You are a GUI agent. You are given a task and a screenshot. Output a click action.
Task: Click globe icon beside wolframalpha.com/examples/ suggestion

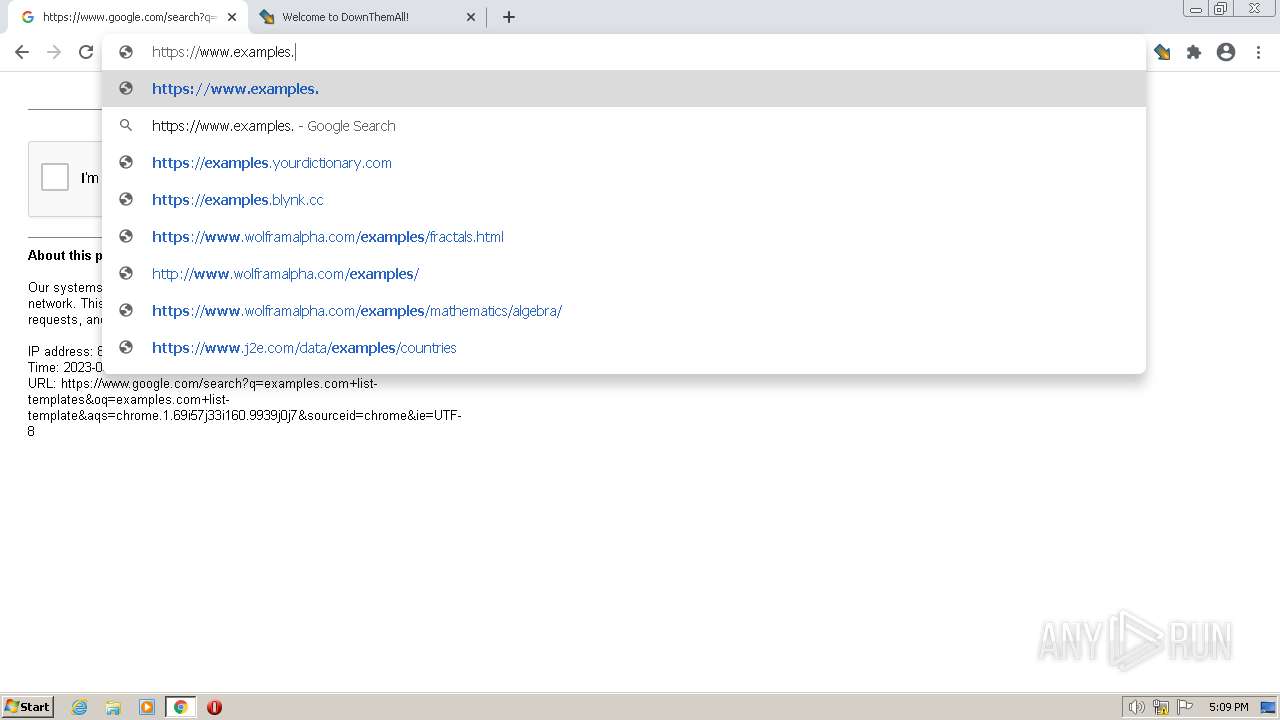(x=126, y=273)
